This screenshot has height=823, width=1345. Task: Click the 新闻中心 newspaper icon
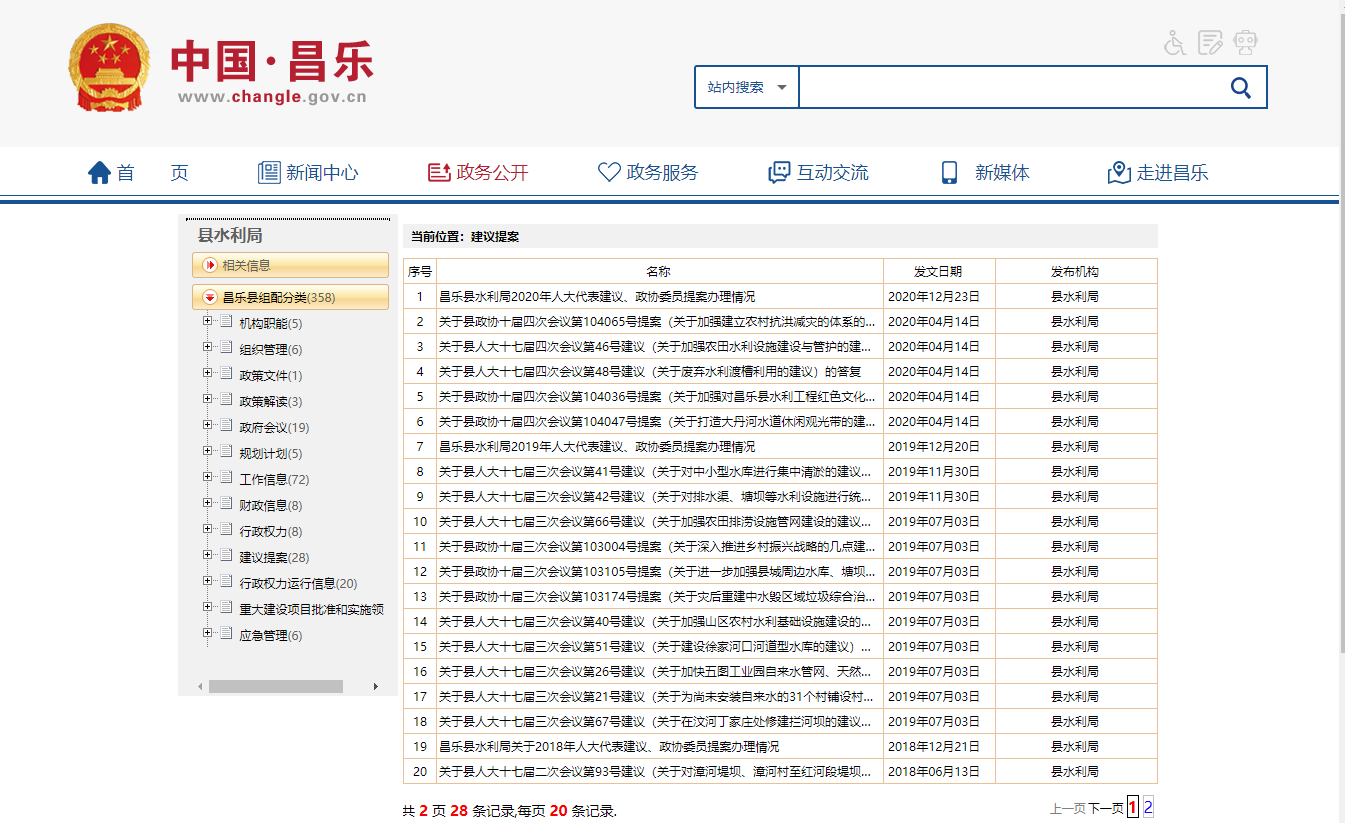pyautogui.click(x=269, y=173)
